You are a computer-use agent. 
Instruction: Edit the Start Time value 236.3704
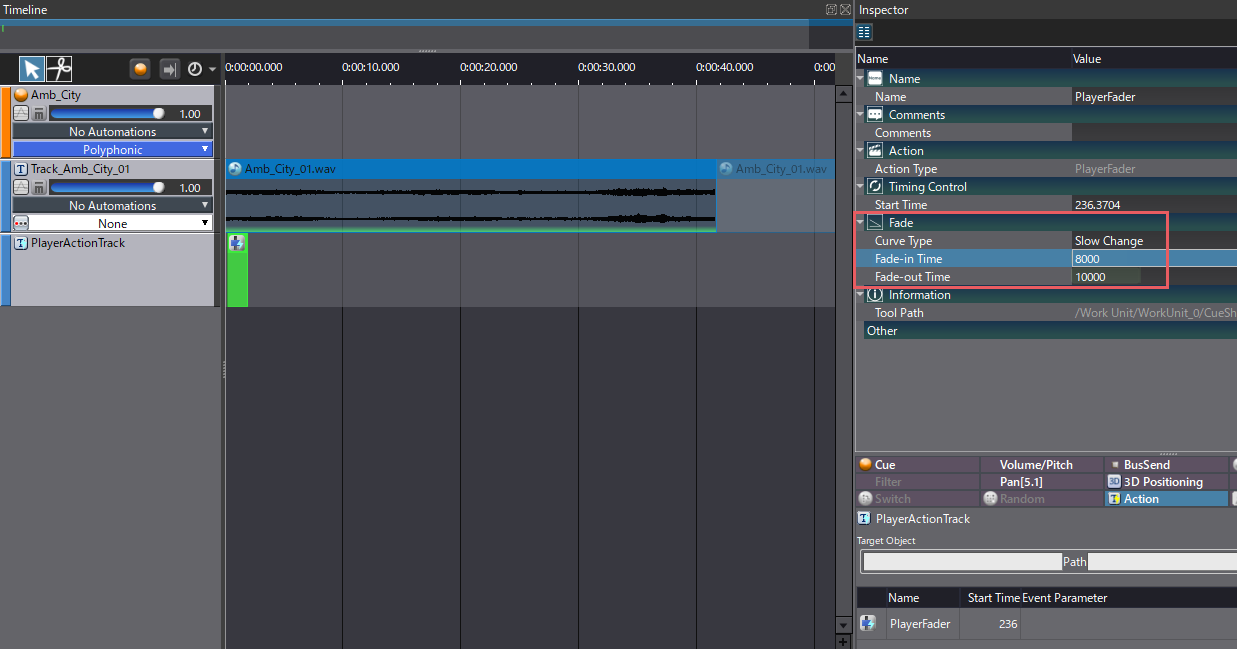pos(1154,205)
